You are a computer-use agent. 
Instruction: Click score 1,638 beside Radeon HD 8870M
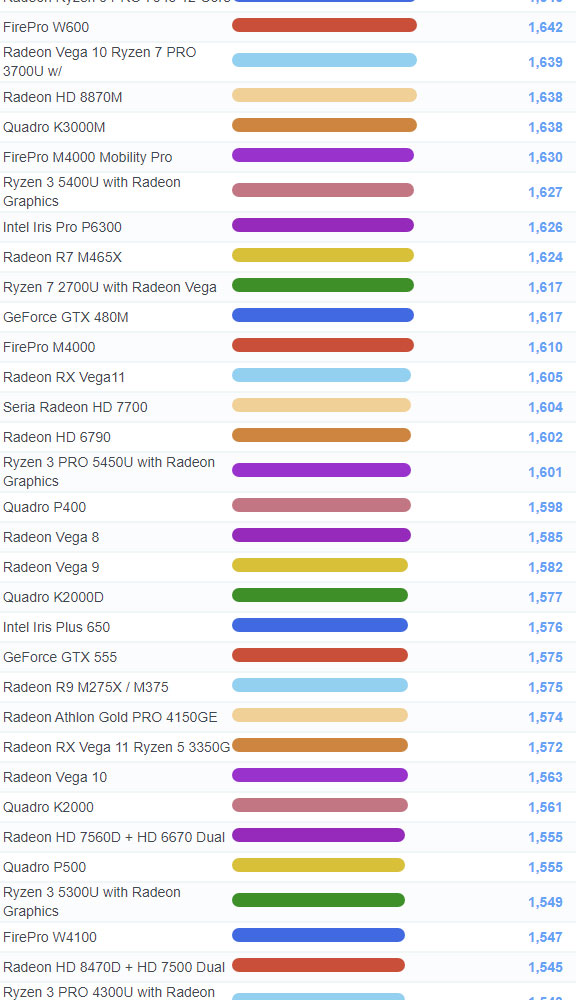tap(545, 98)
